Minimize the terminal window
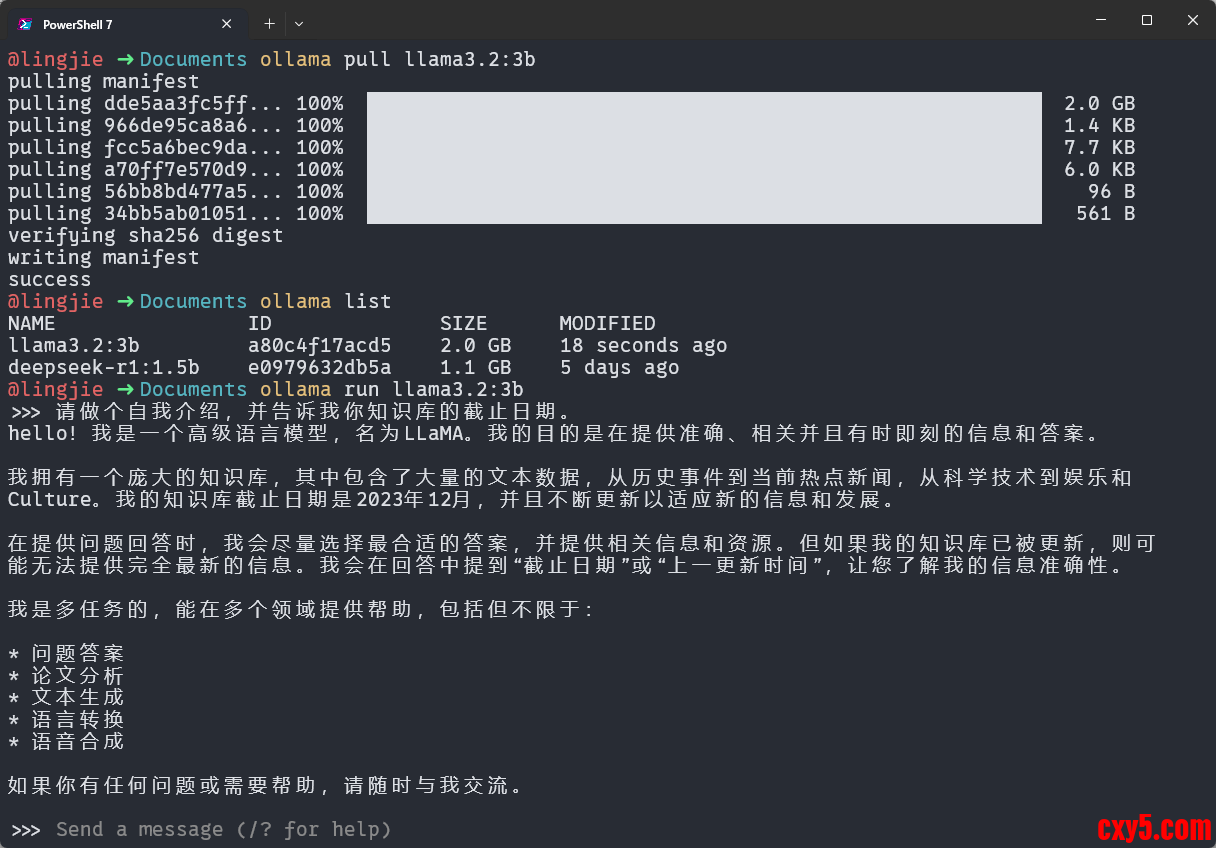Viewport: 1216px width, 848px height. tap(1101, 20)
